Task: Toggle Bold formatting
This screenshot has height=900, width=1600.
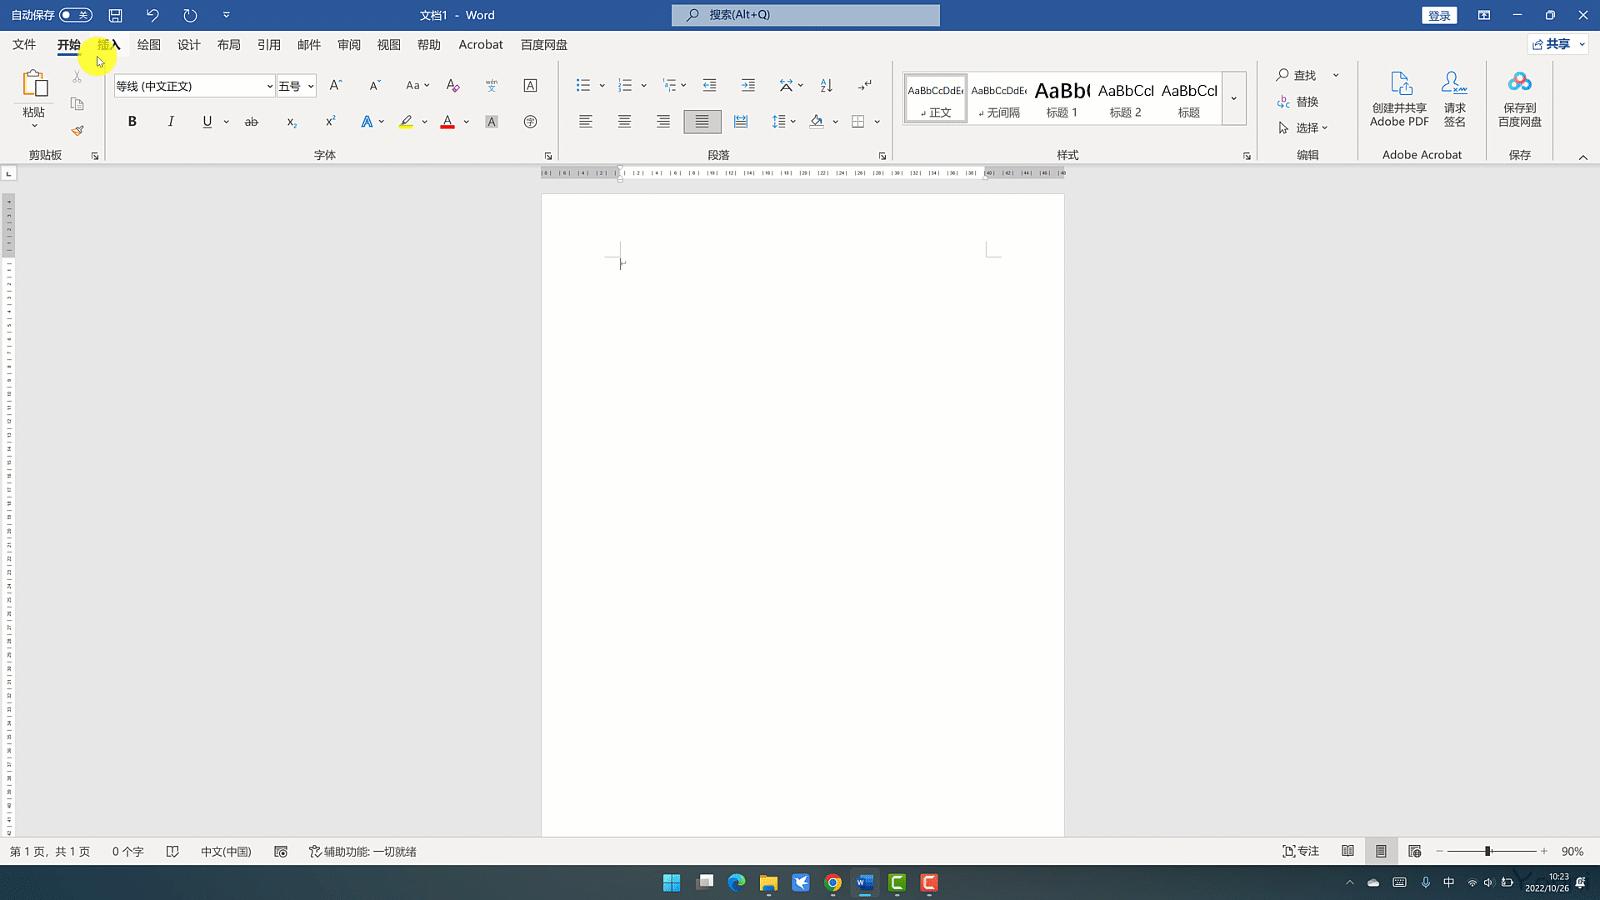Action: [132, 122]
